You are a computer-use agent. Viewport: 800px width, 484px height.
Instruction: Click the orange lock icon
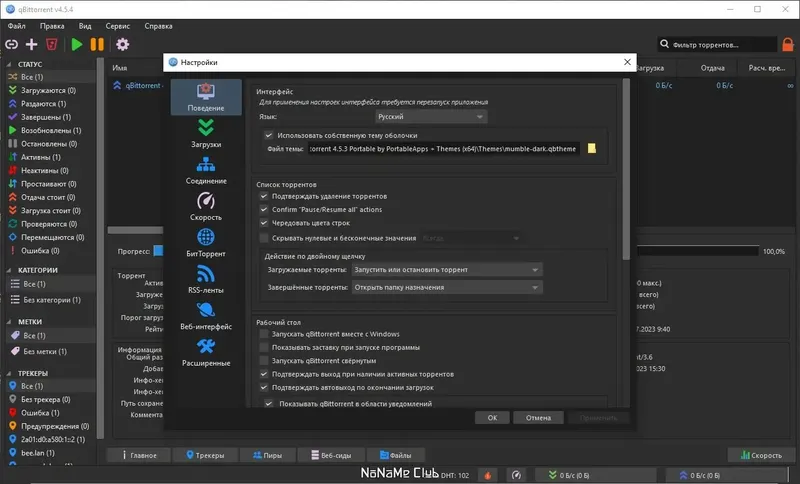click(x=788, y=44)
